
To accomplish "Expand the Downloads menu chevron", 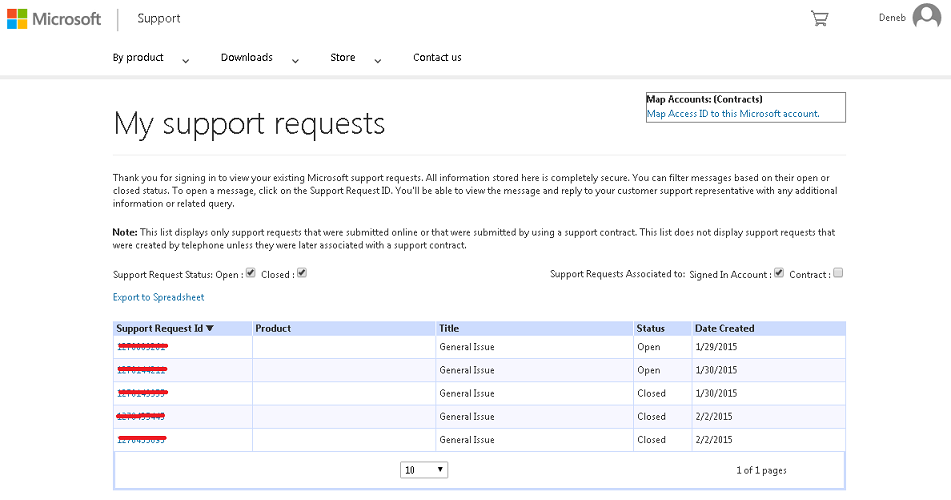I will tap(295, 61).
